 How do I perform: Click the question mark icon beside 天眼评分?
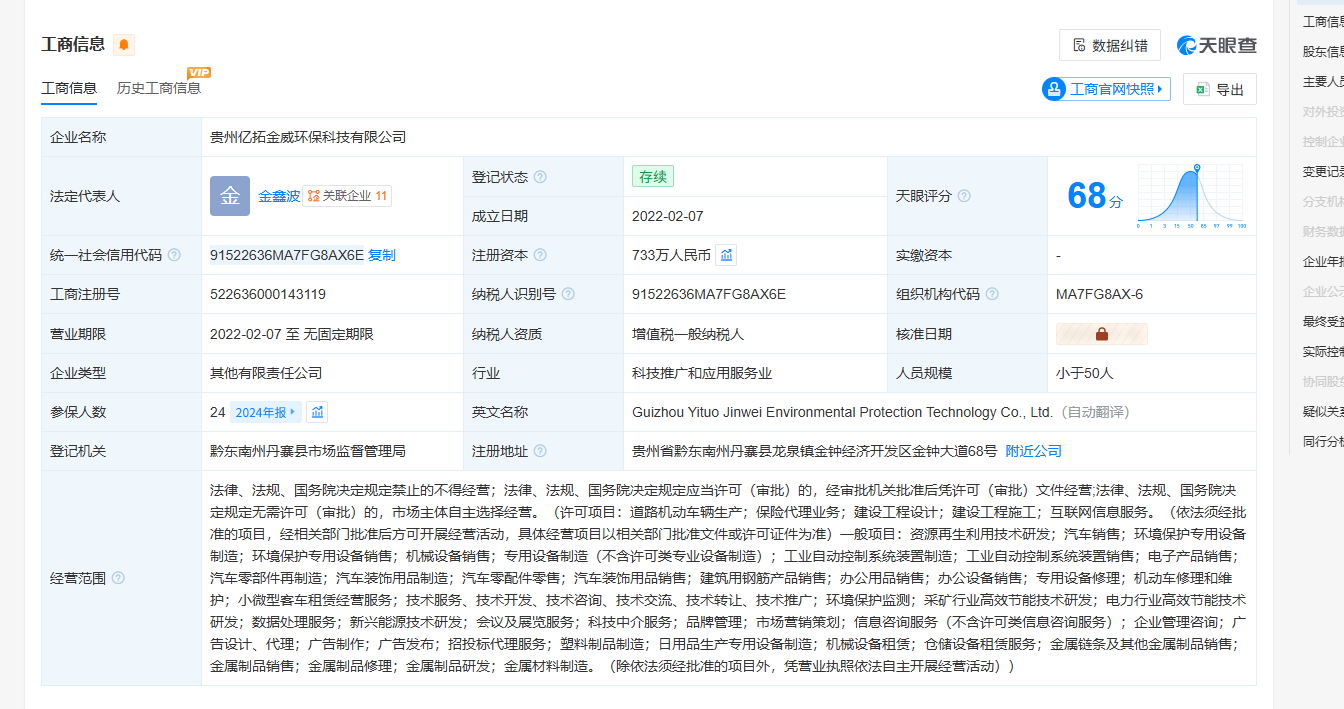[x=964, y=196]
